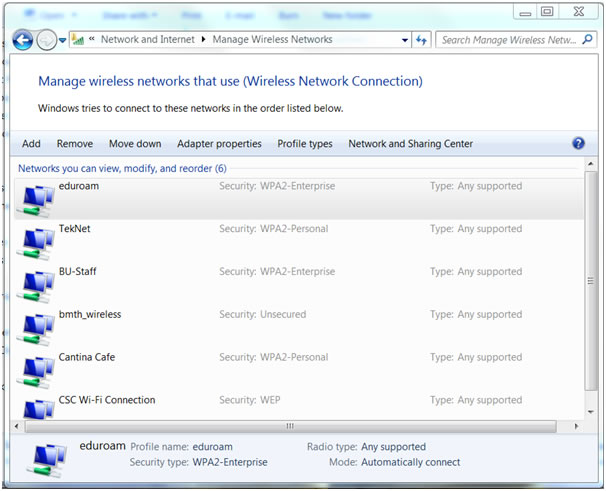Click the search magnifier icon
606x491 pixels.
coord(588,39)
